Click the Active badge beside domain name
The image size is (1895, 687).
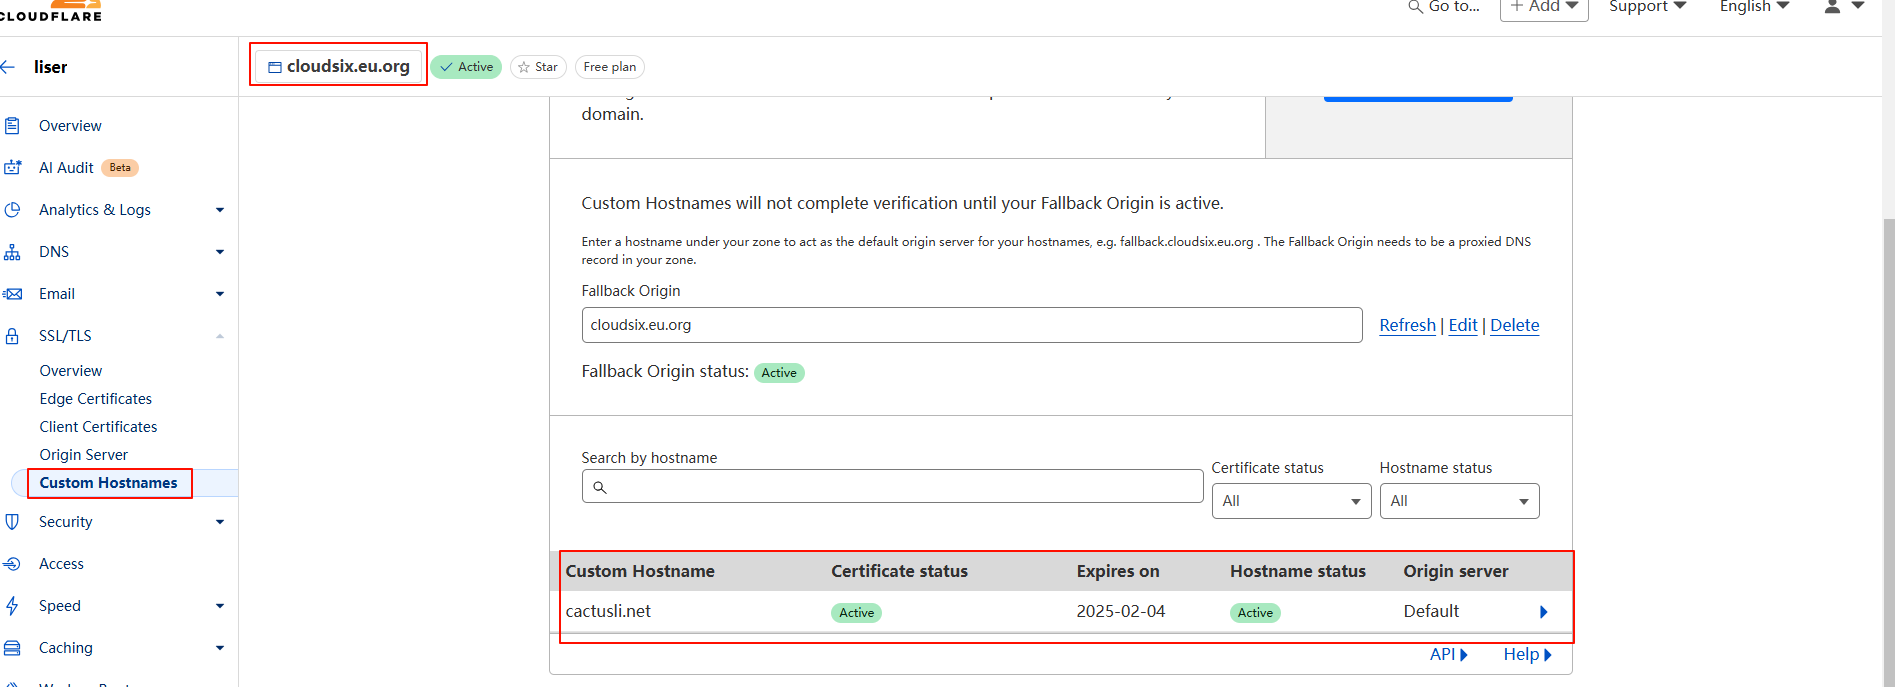(x=466, y=67)
